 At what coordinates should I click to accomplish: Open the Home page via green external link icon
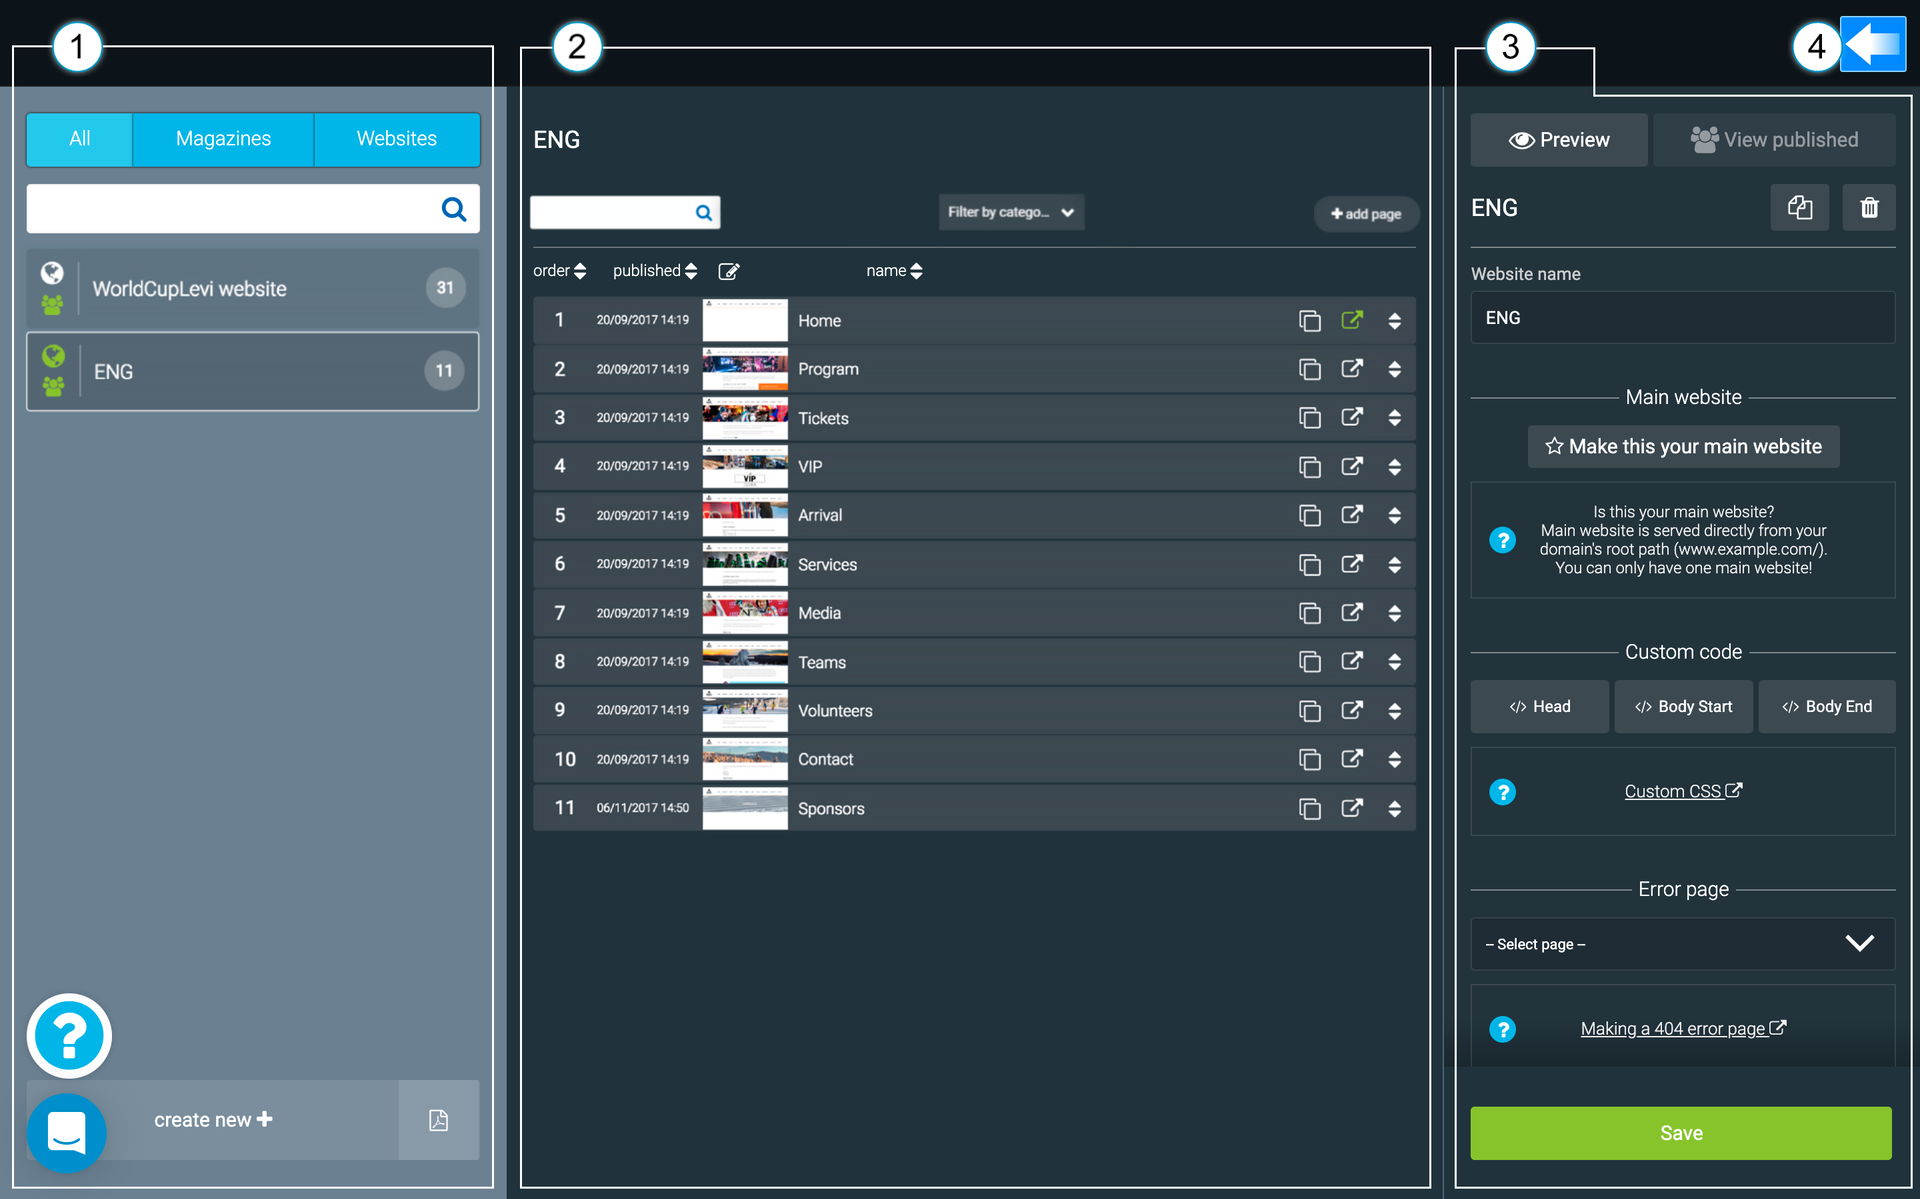click(1352, 320)
